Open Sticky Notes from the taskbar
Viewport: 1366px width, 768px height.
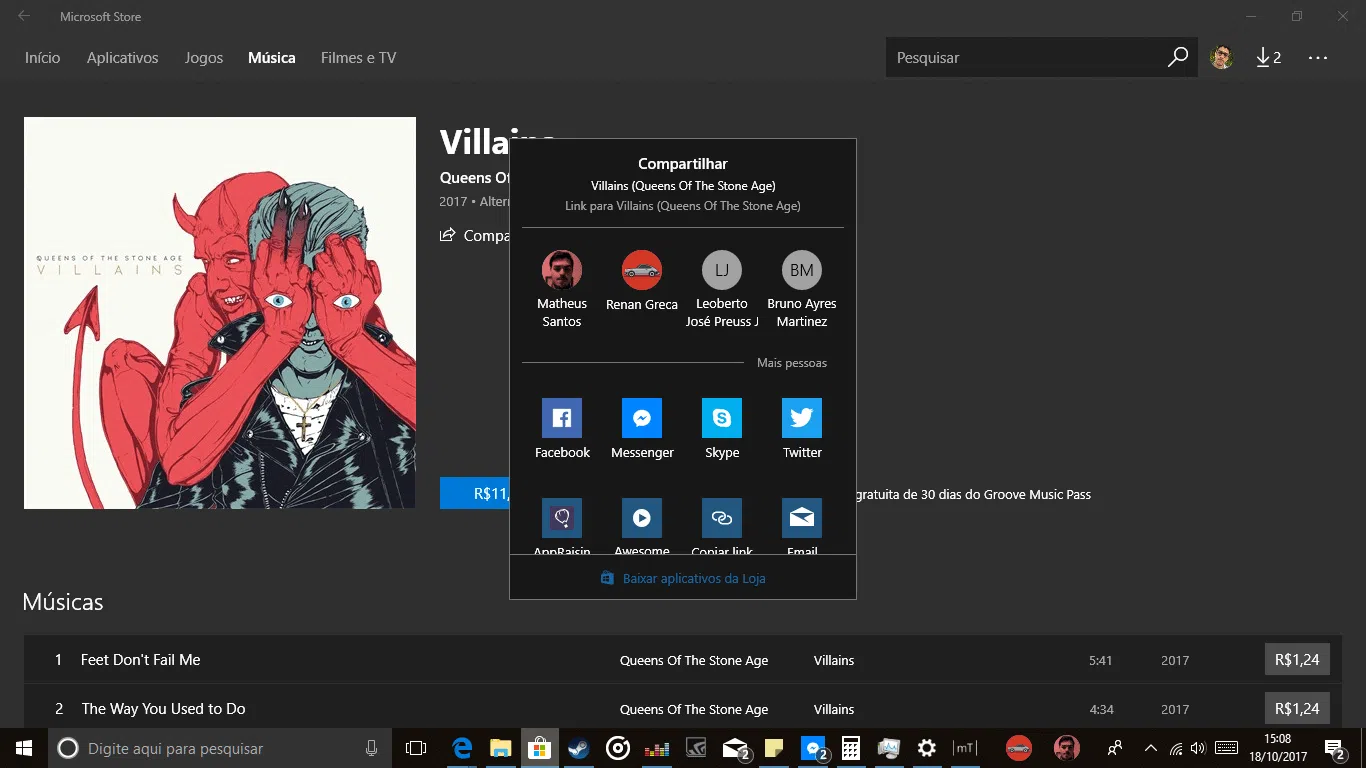773,748
